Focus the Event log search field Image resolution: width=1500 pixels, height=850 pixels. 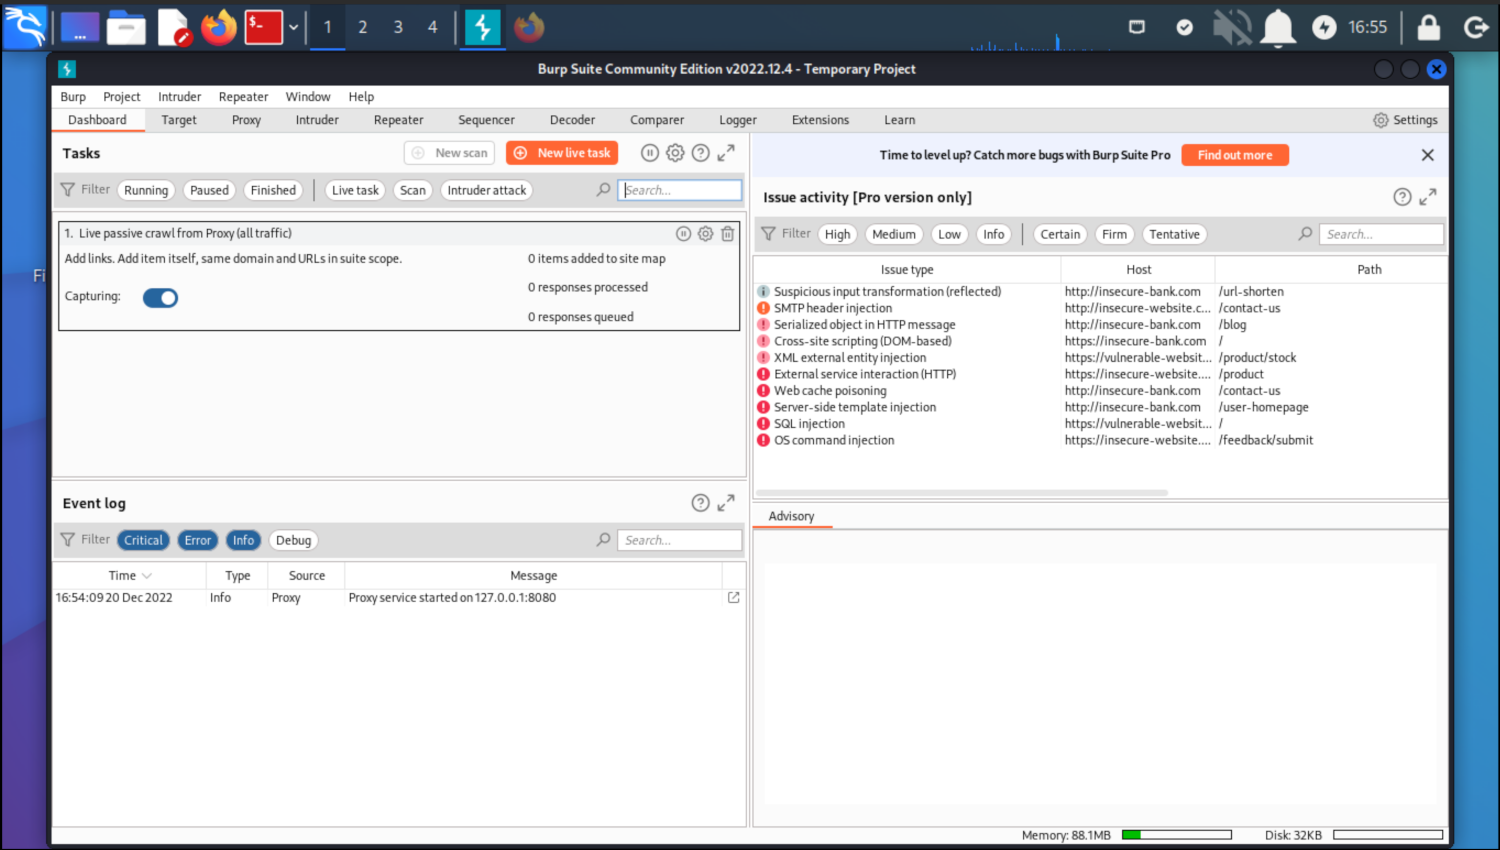pyautogui.click(x=680, y=540)
